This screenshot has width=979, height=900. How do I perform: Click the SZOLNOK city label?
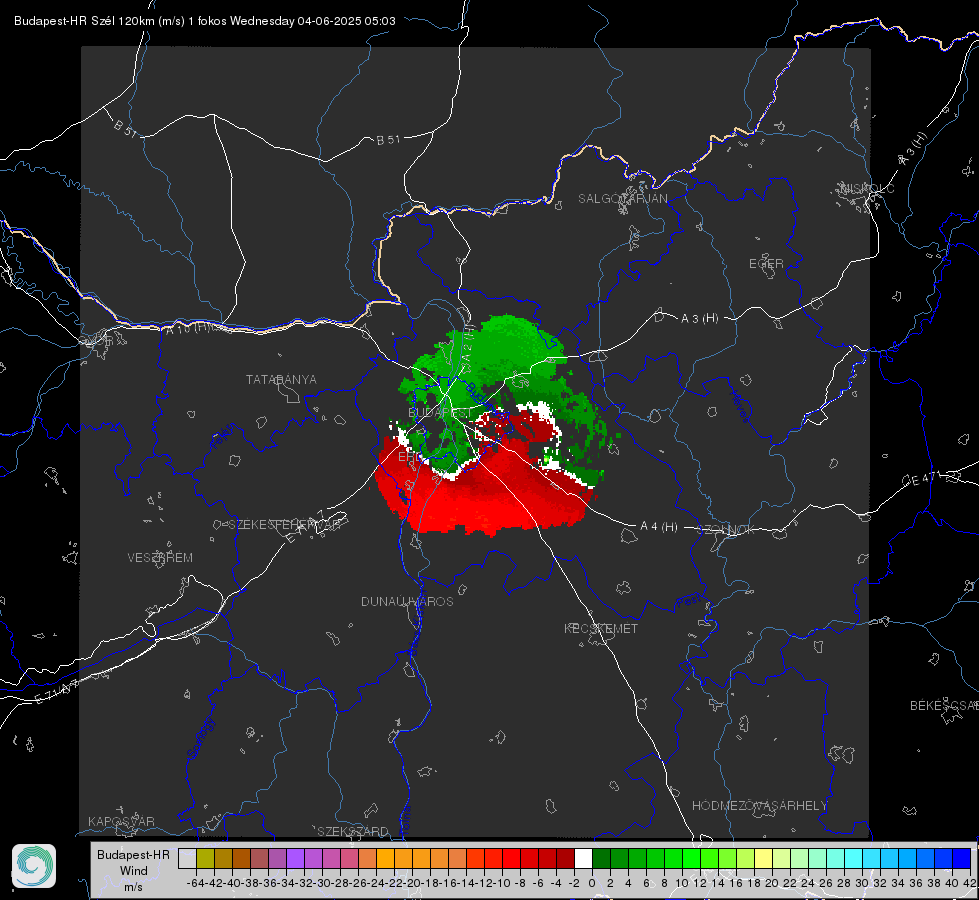tap(726, 530)
